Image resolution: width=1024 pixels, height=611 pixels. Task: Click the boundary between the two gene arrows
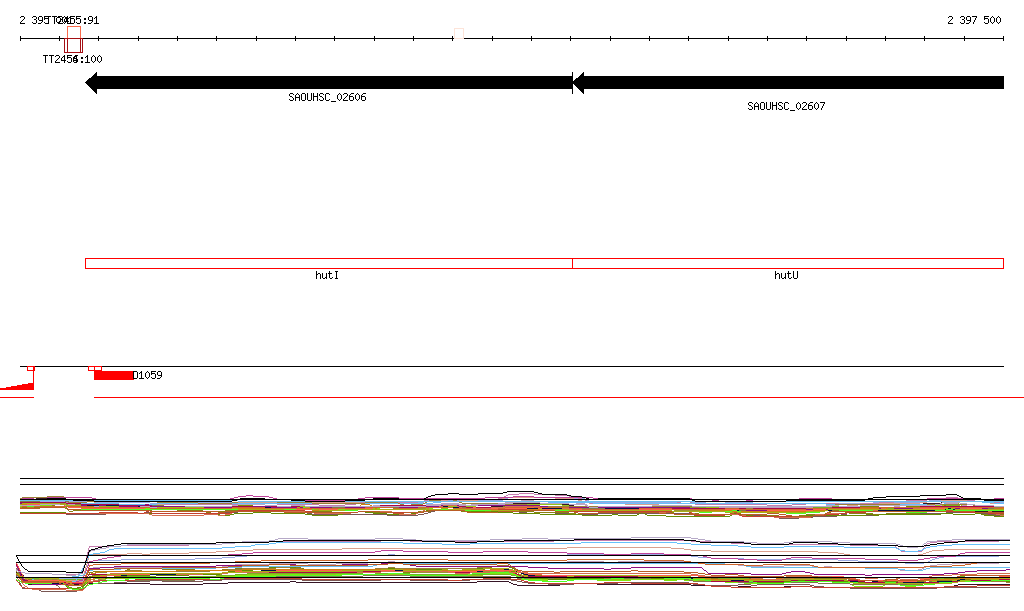[x=572, y=83]
